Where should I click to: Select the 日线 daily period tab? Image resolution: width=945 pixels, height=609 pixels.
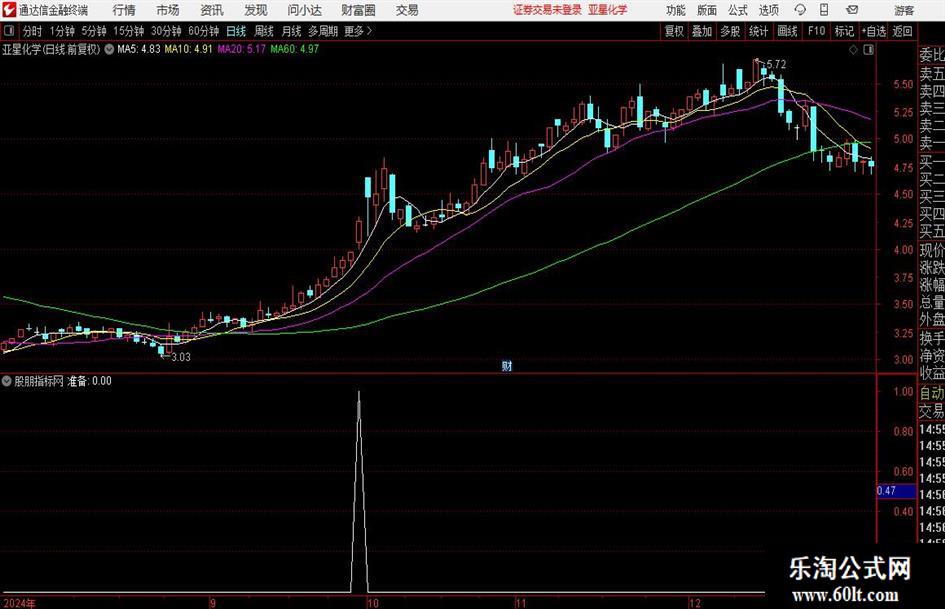[236, 31]
